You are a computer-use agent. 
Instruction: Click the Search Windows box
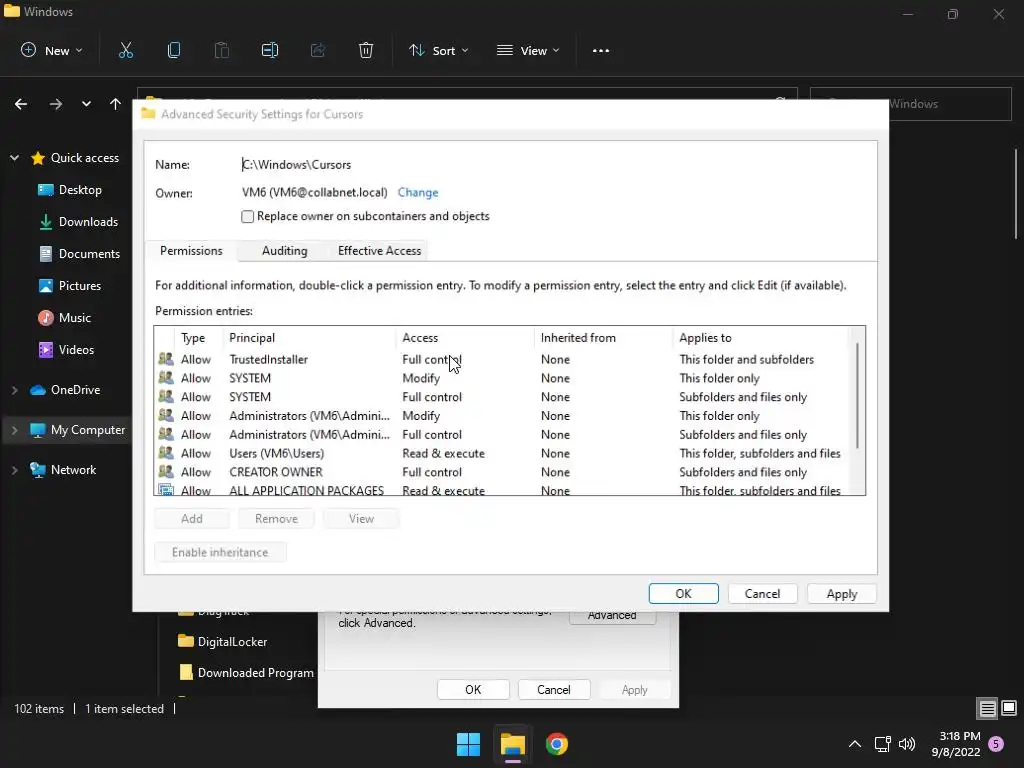point(910,104)
